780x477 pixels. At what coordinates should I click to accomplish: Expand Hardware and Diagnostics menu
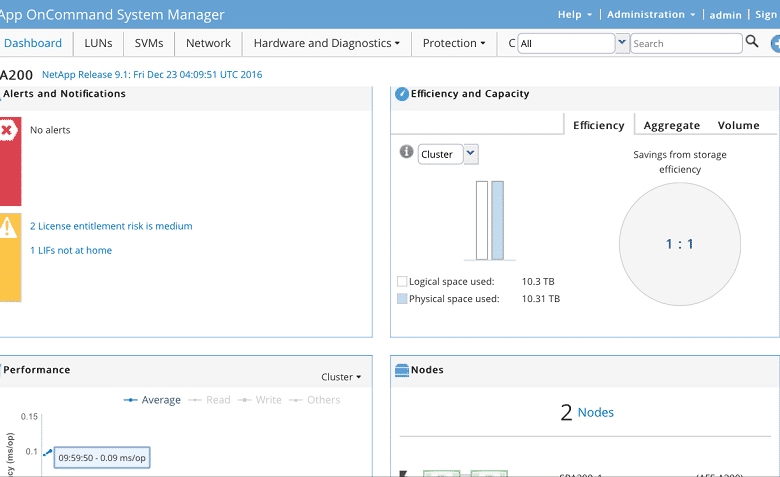(327, 43)
